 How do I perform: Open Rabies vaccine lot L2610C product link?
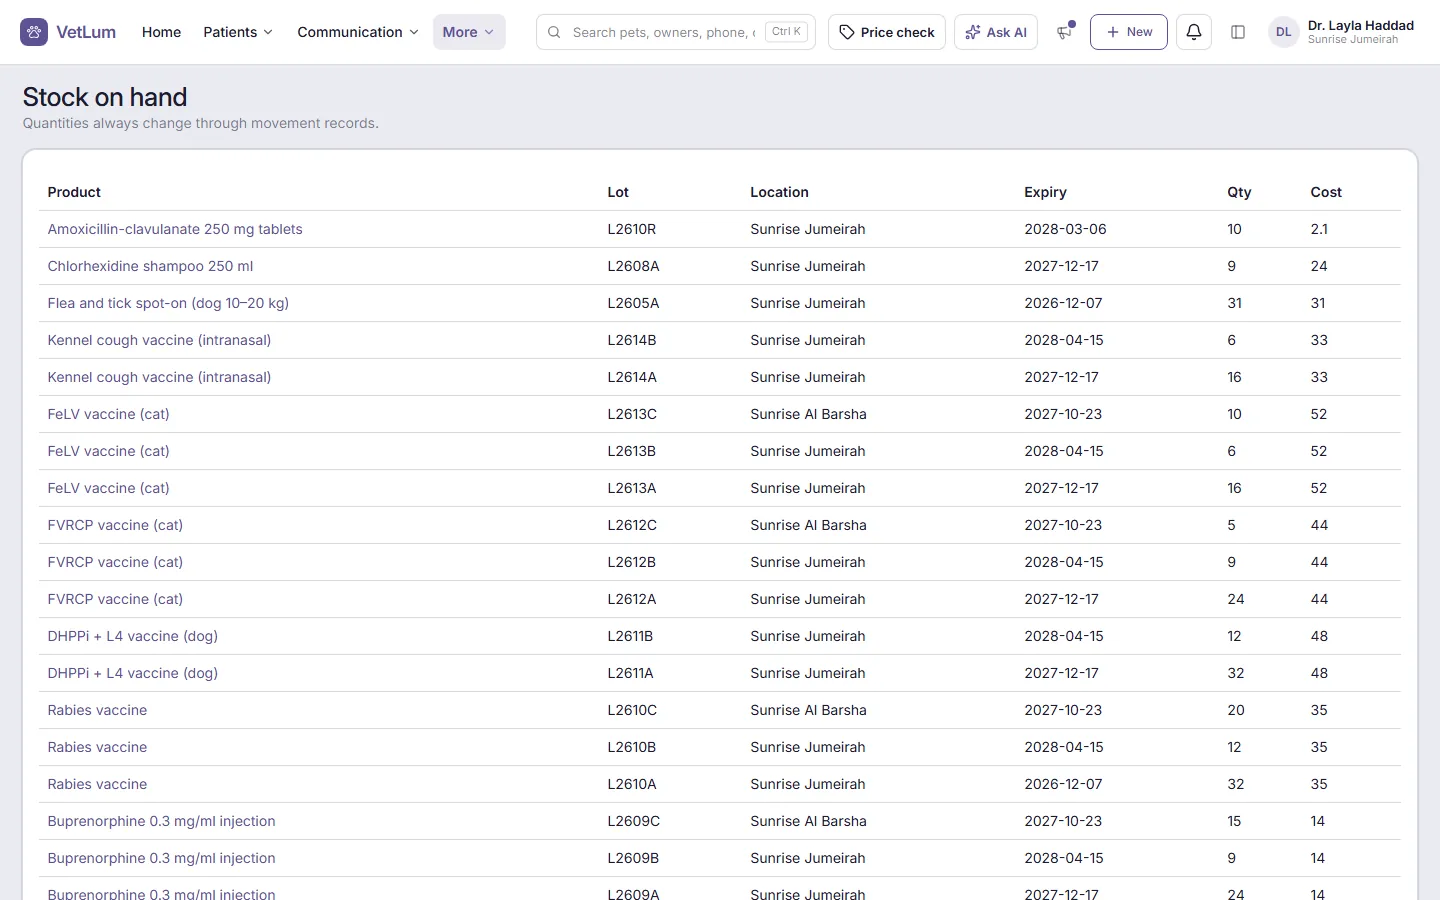click(x=97, y=710)
